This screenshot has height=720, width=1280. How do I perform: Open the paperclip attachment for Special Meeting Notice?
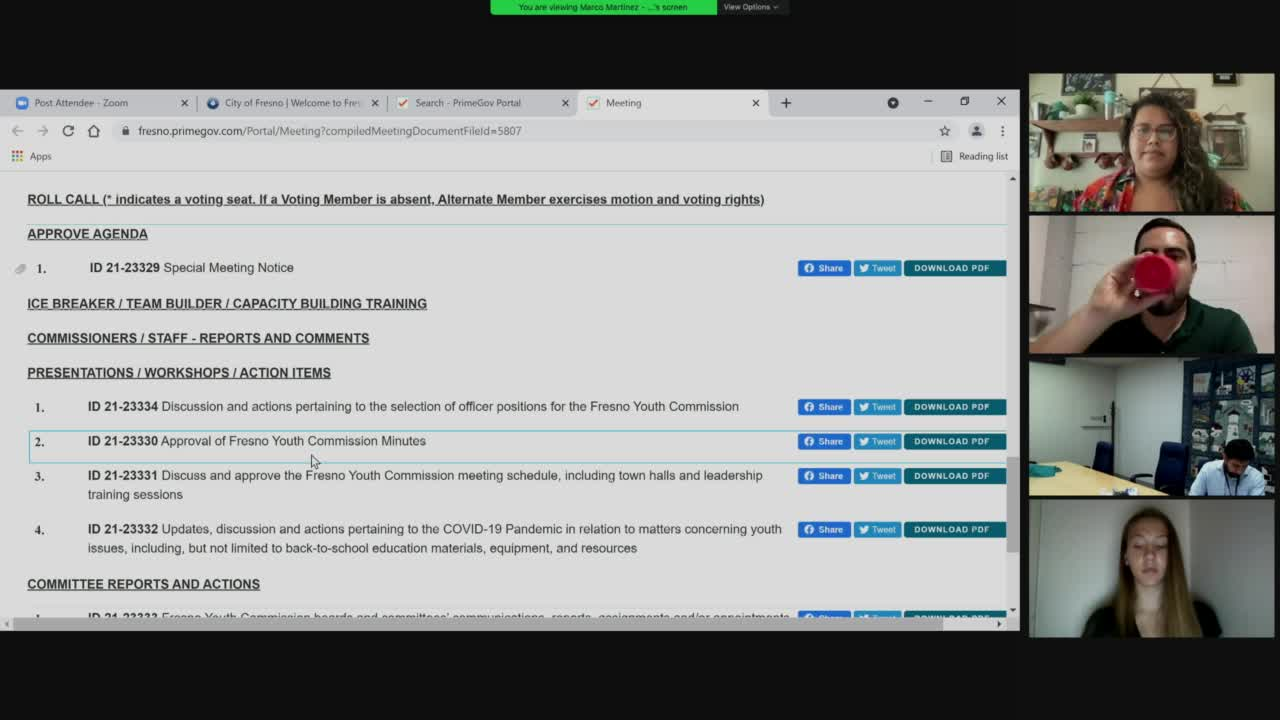tap(20, 268)
